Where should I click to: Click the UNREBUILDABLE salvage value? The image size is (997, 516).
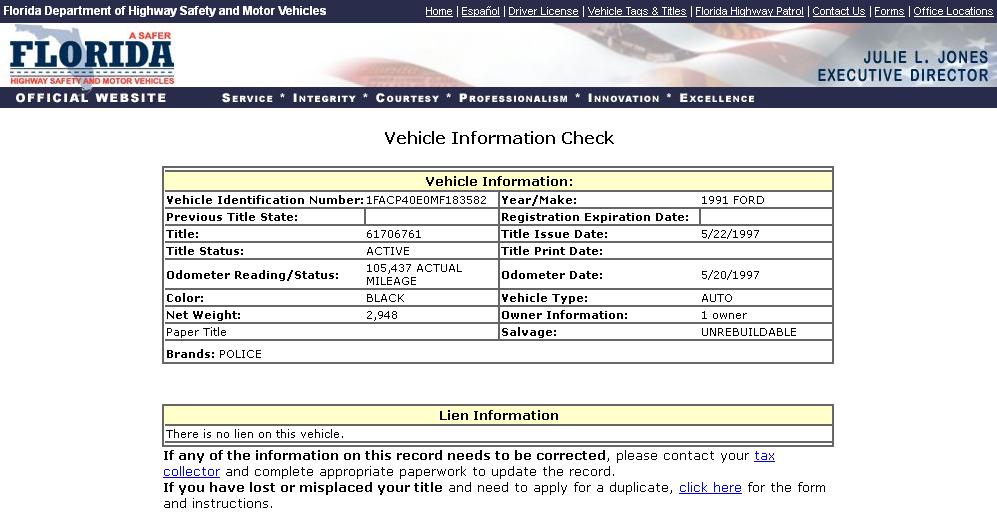pos(748,332)
